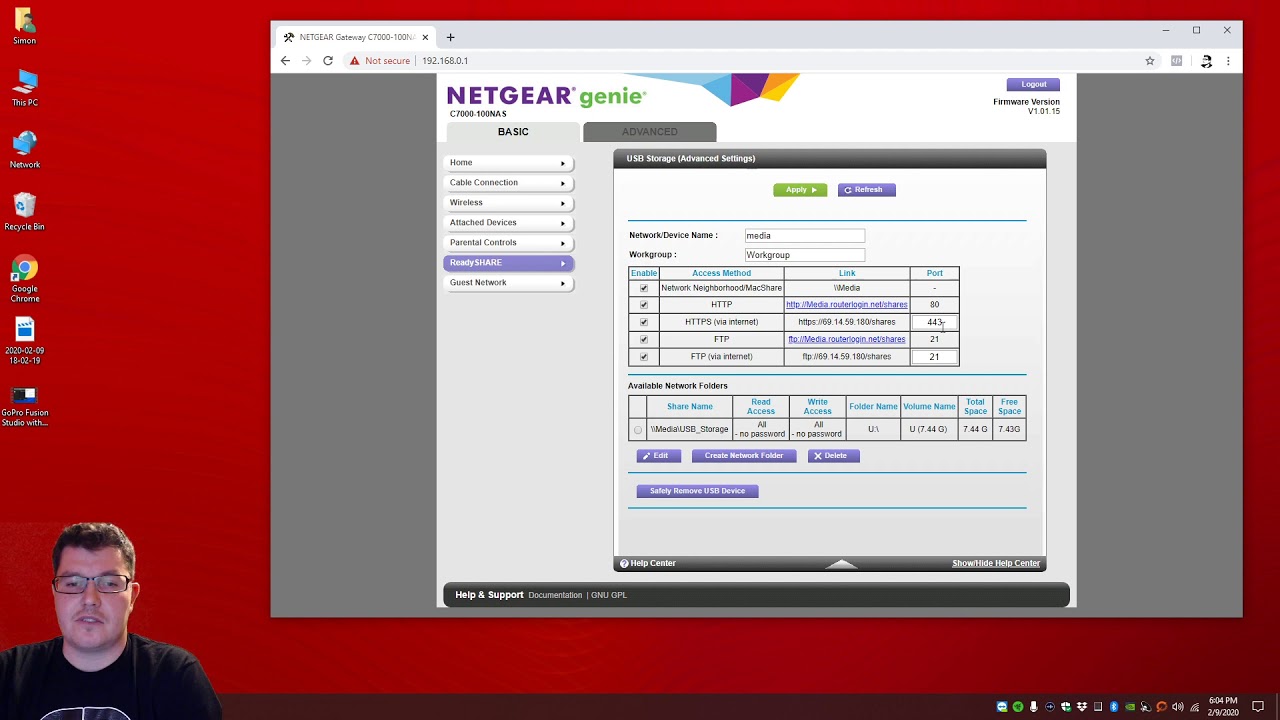Uncheck HTTPS (via internet) enable box

(x=644, y=322)
